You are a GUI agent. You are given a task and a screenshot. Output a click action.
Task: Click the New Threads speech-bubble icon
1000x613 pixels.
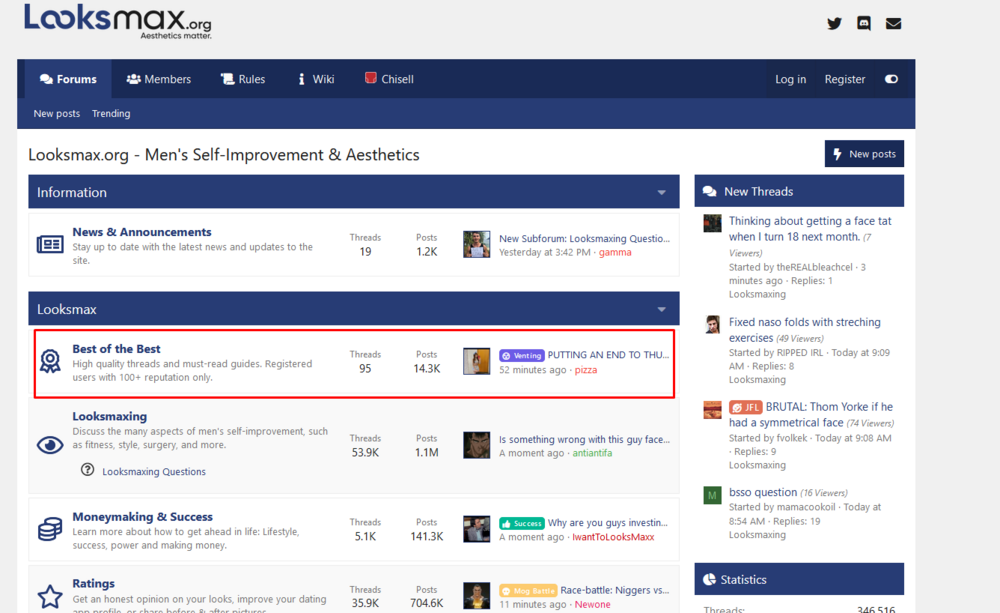(x=711, y=190)
